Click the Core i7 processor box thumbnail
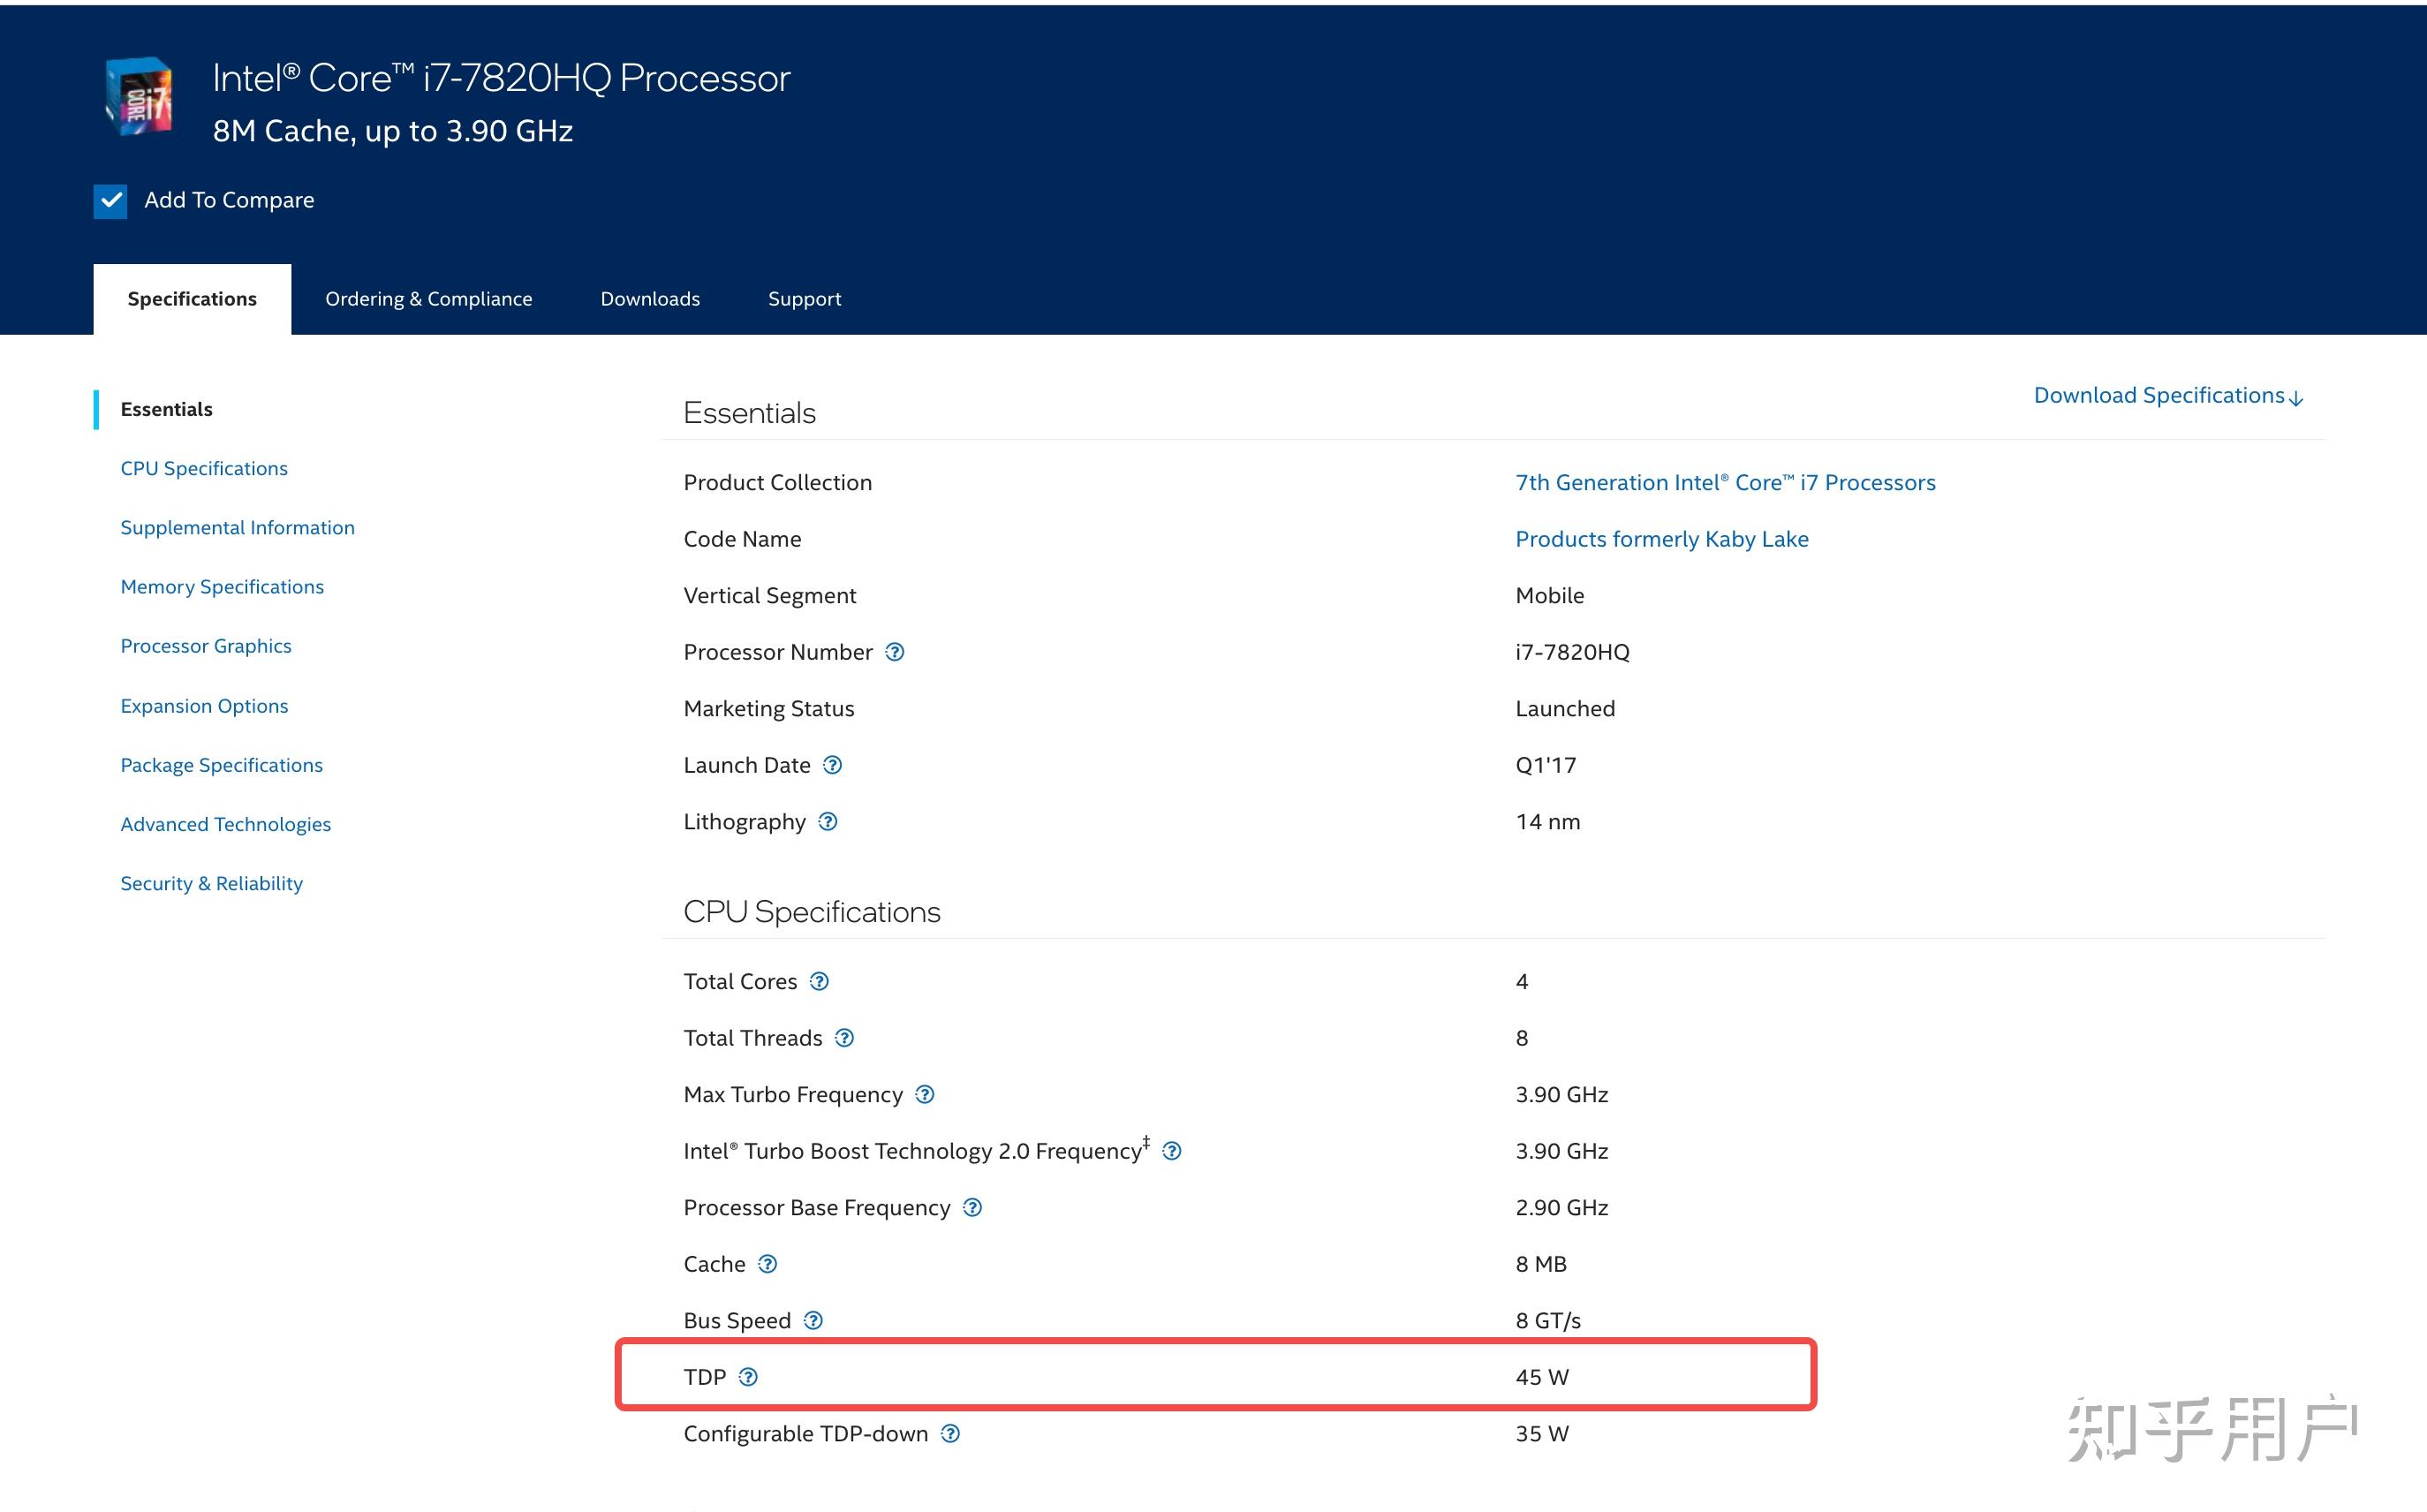Screen dimensions: 2427x1512 (139, 97)
